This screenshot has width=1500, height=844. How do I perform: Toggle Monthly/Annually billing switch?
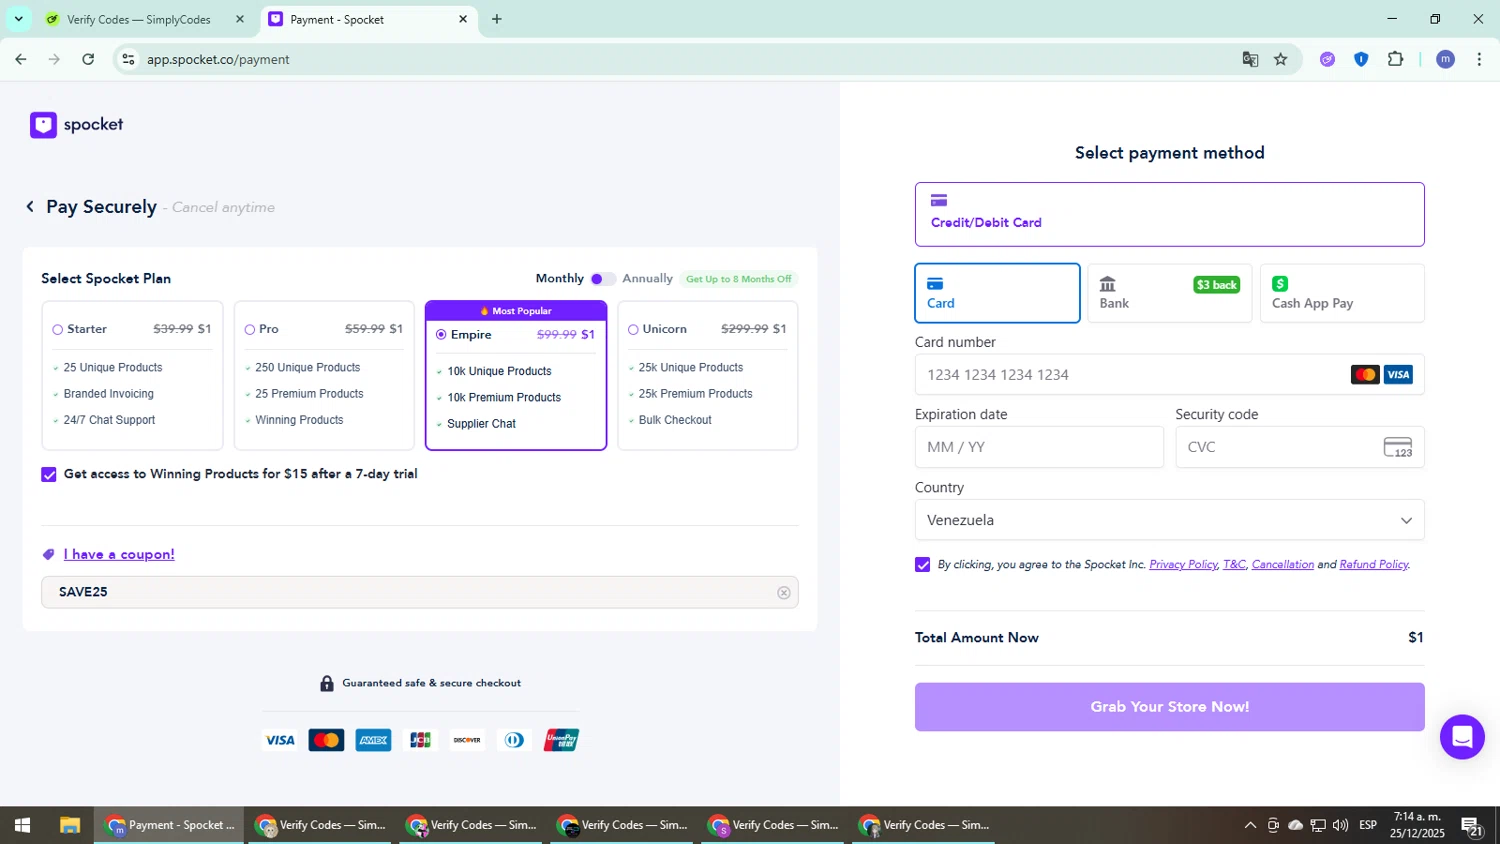(603, 279)
